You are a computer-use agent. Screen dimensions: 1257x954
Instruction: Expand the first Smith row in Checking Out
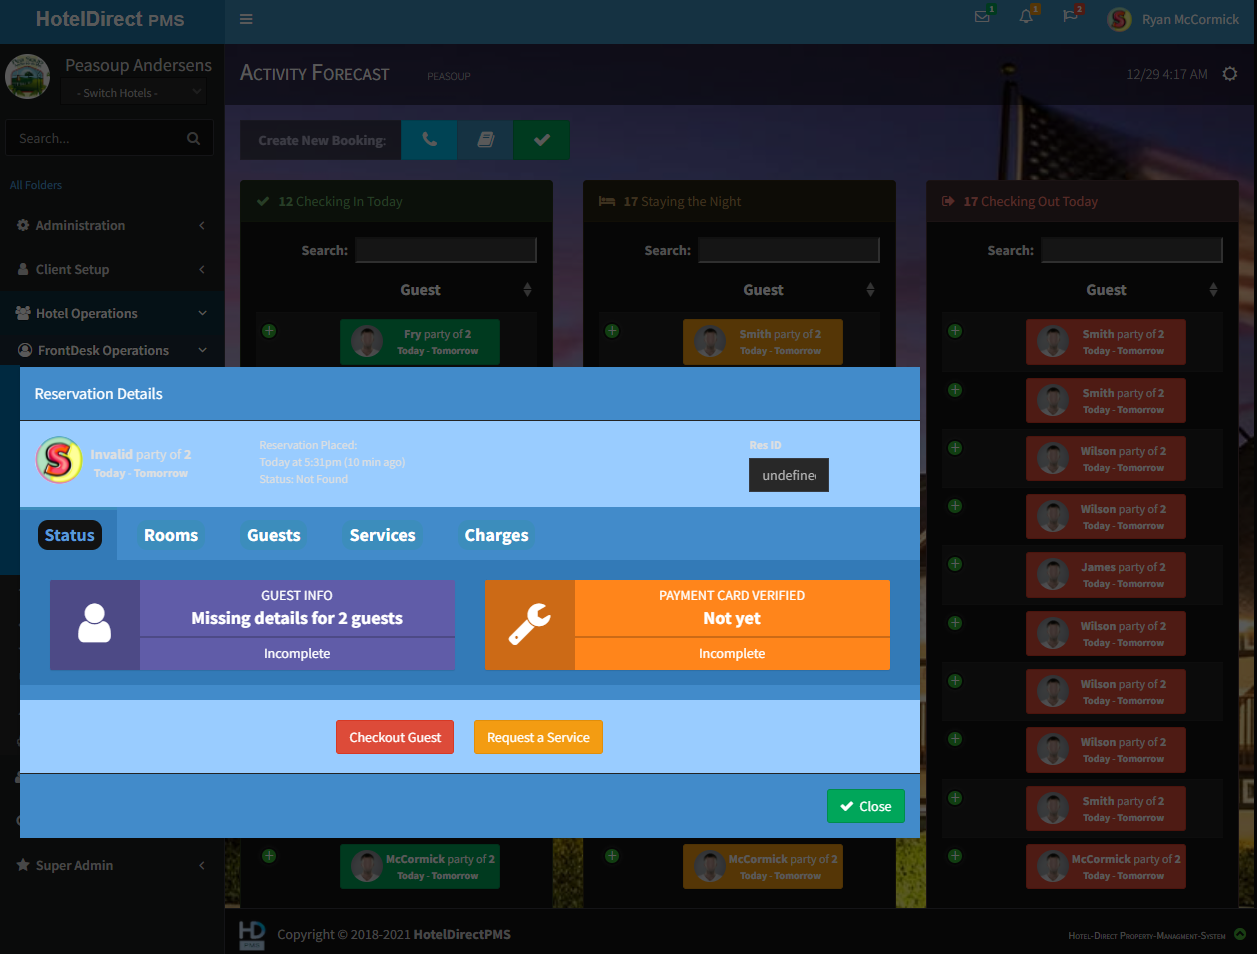tap(955, 331)
